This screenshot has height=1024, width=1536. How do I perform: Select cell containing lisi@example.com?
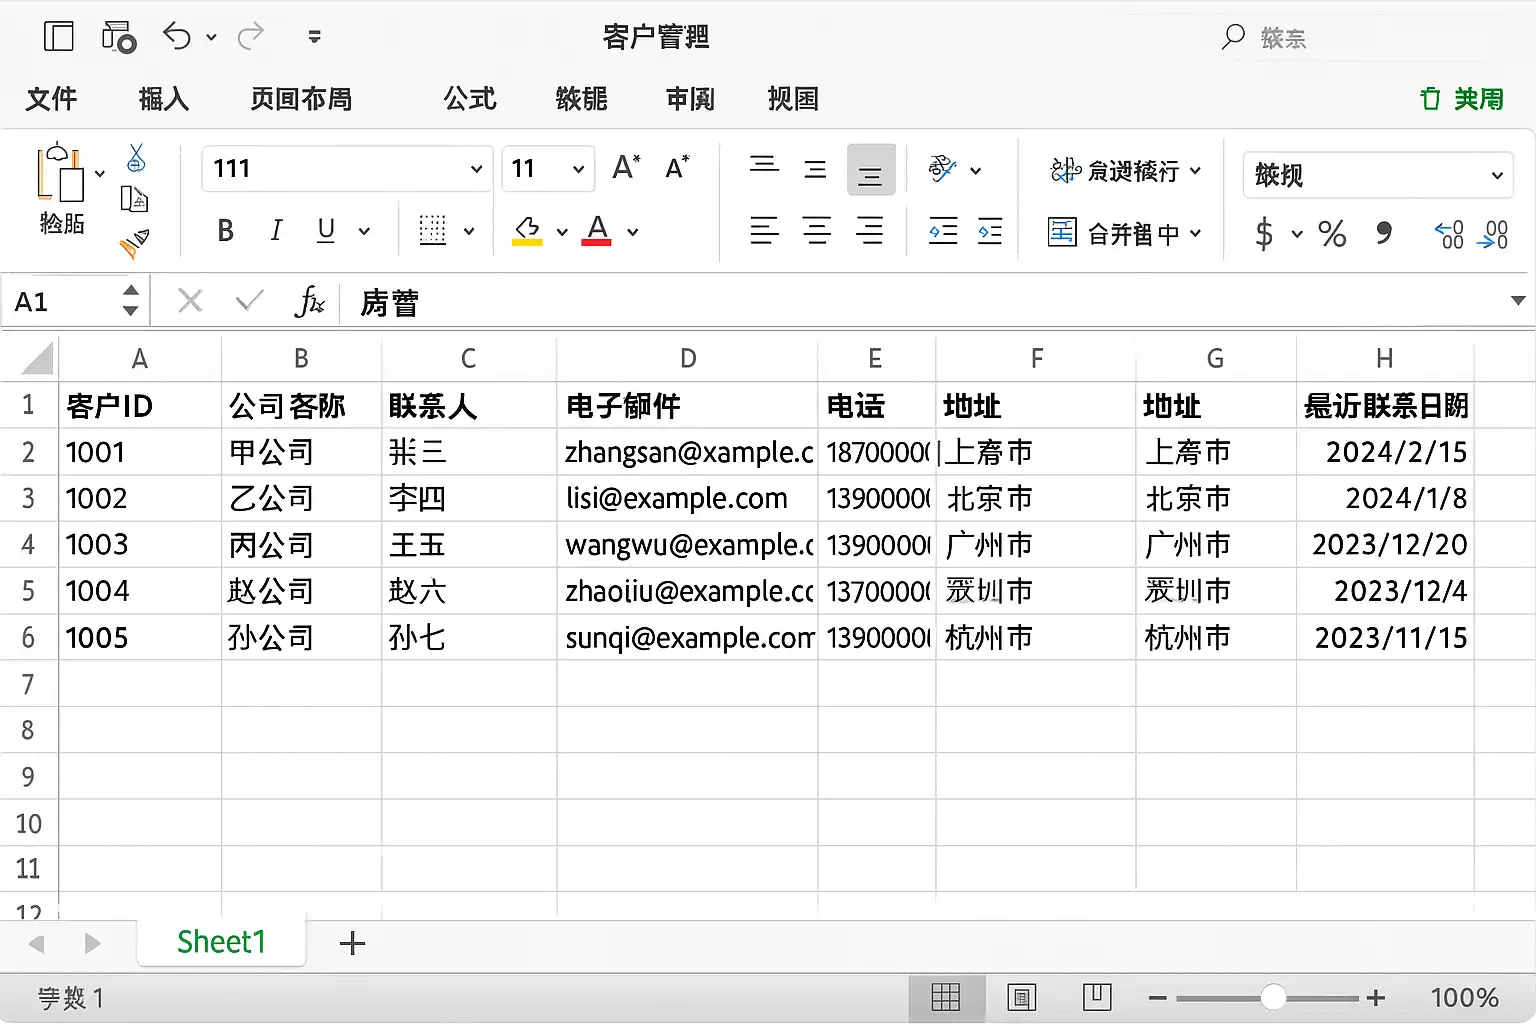(x=687, y=498)
